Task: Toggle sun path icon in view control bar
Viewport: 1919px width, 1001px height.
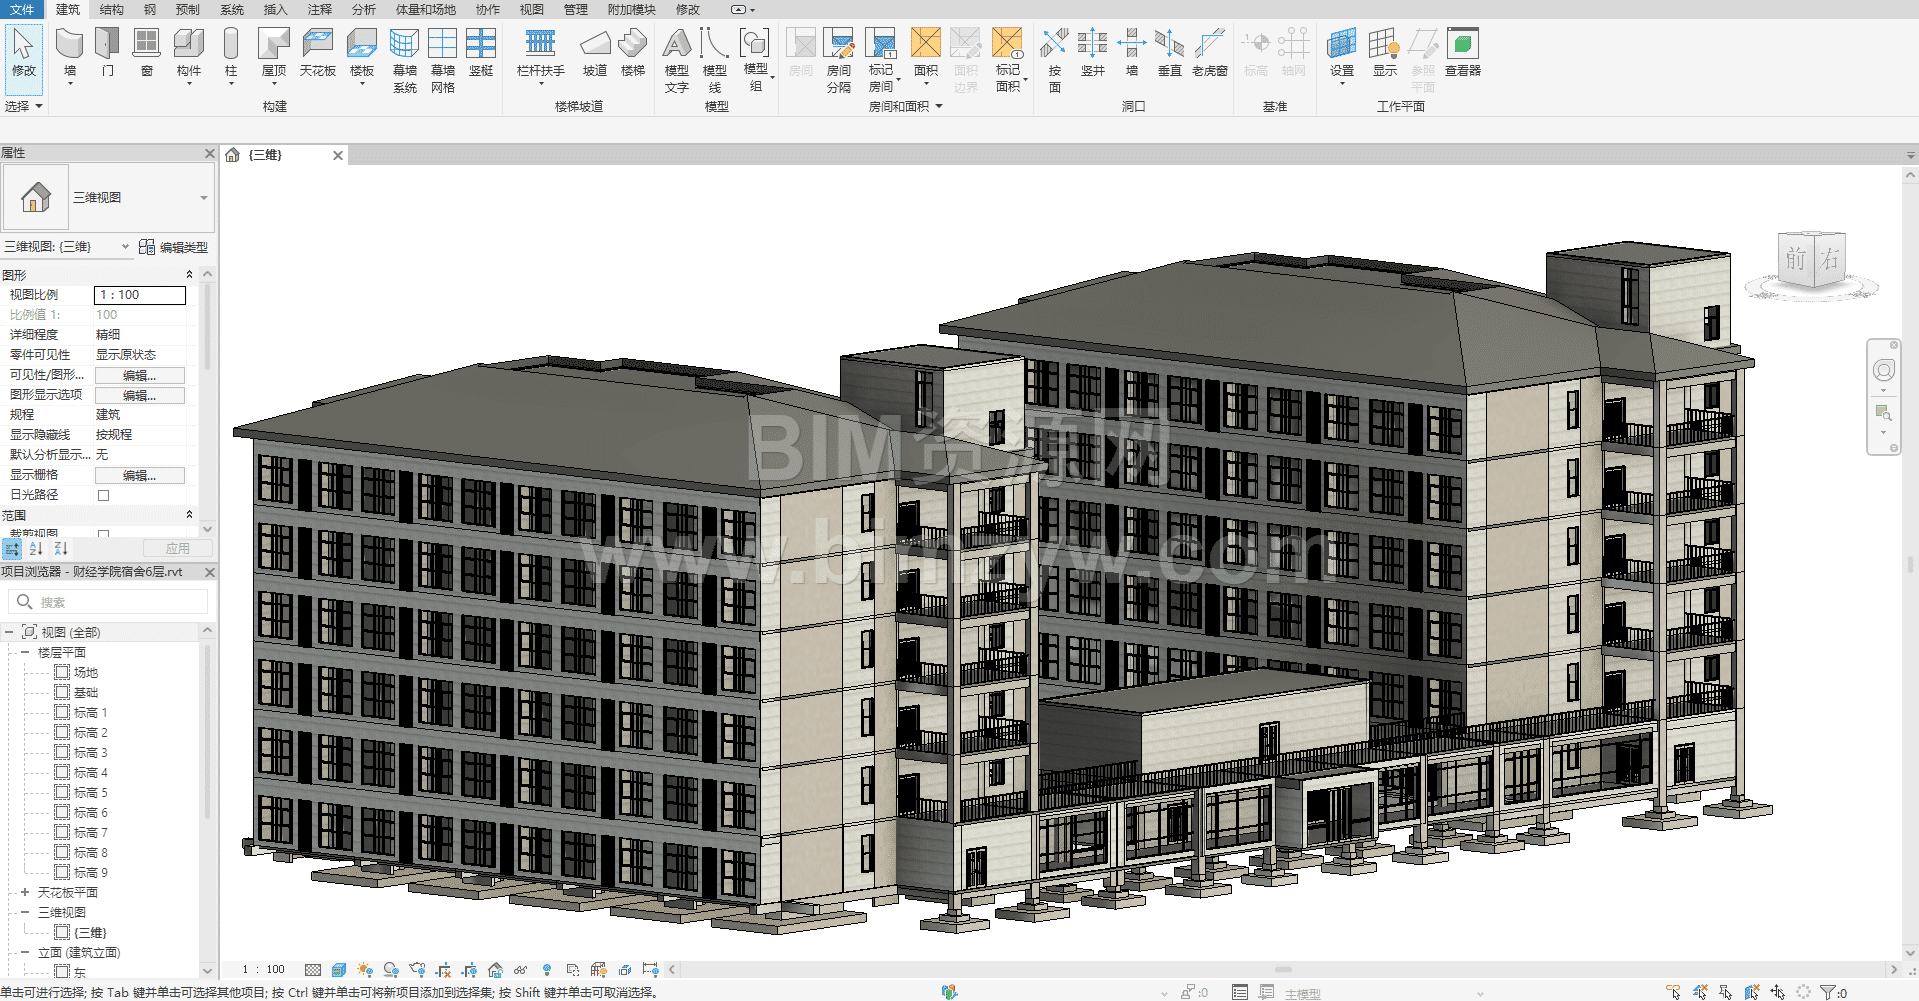Action: point(365,970)
